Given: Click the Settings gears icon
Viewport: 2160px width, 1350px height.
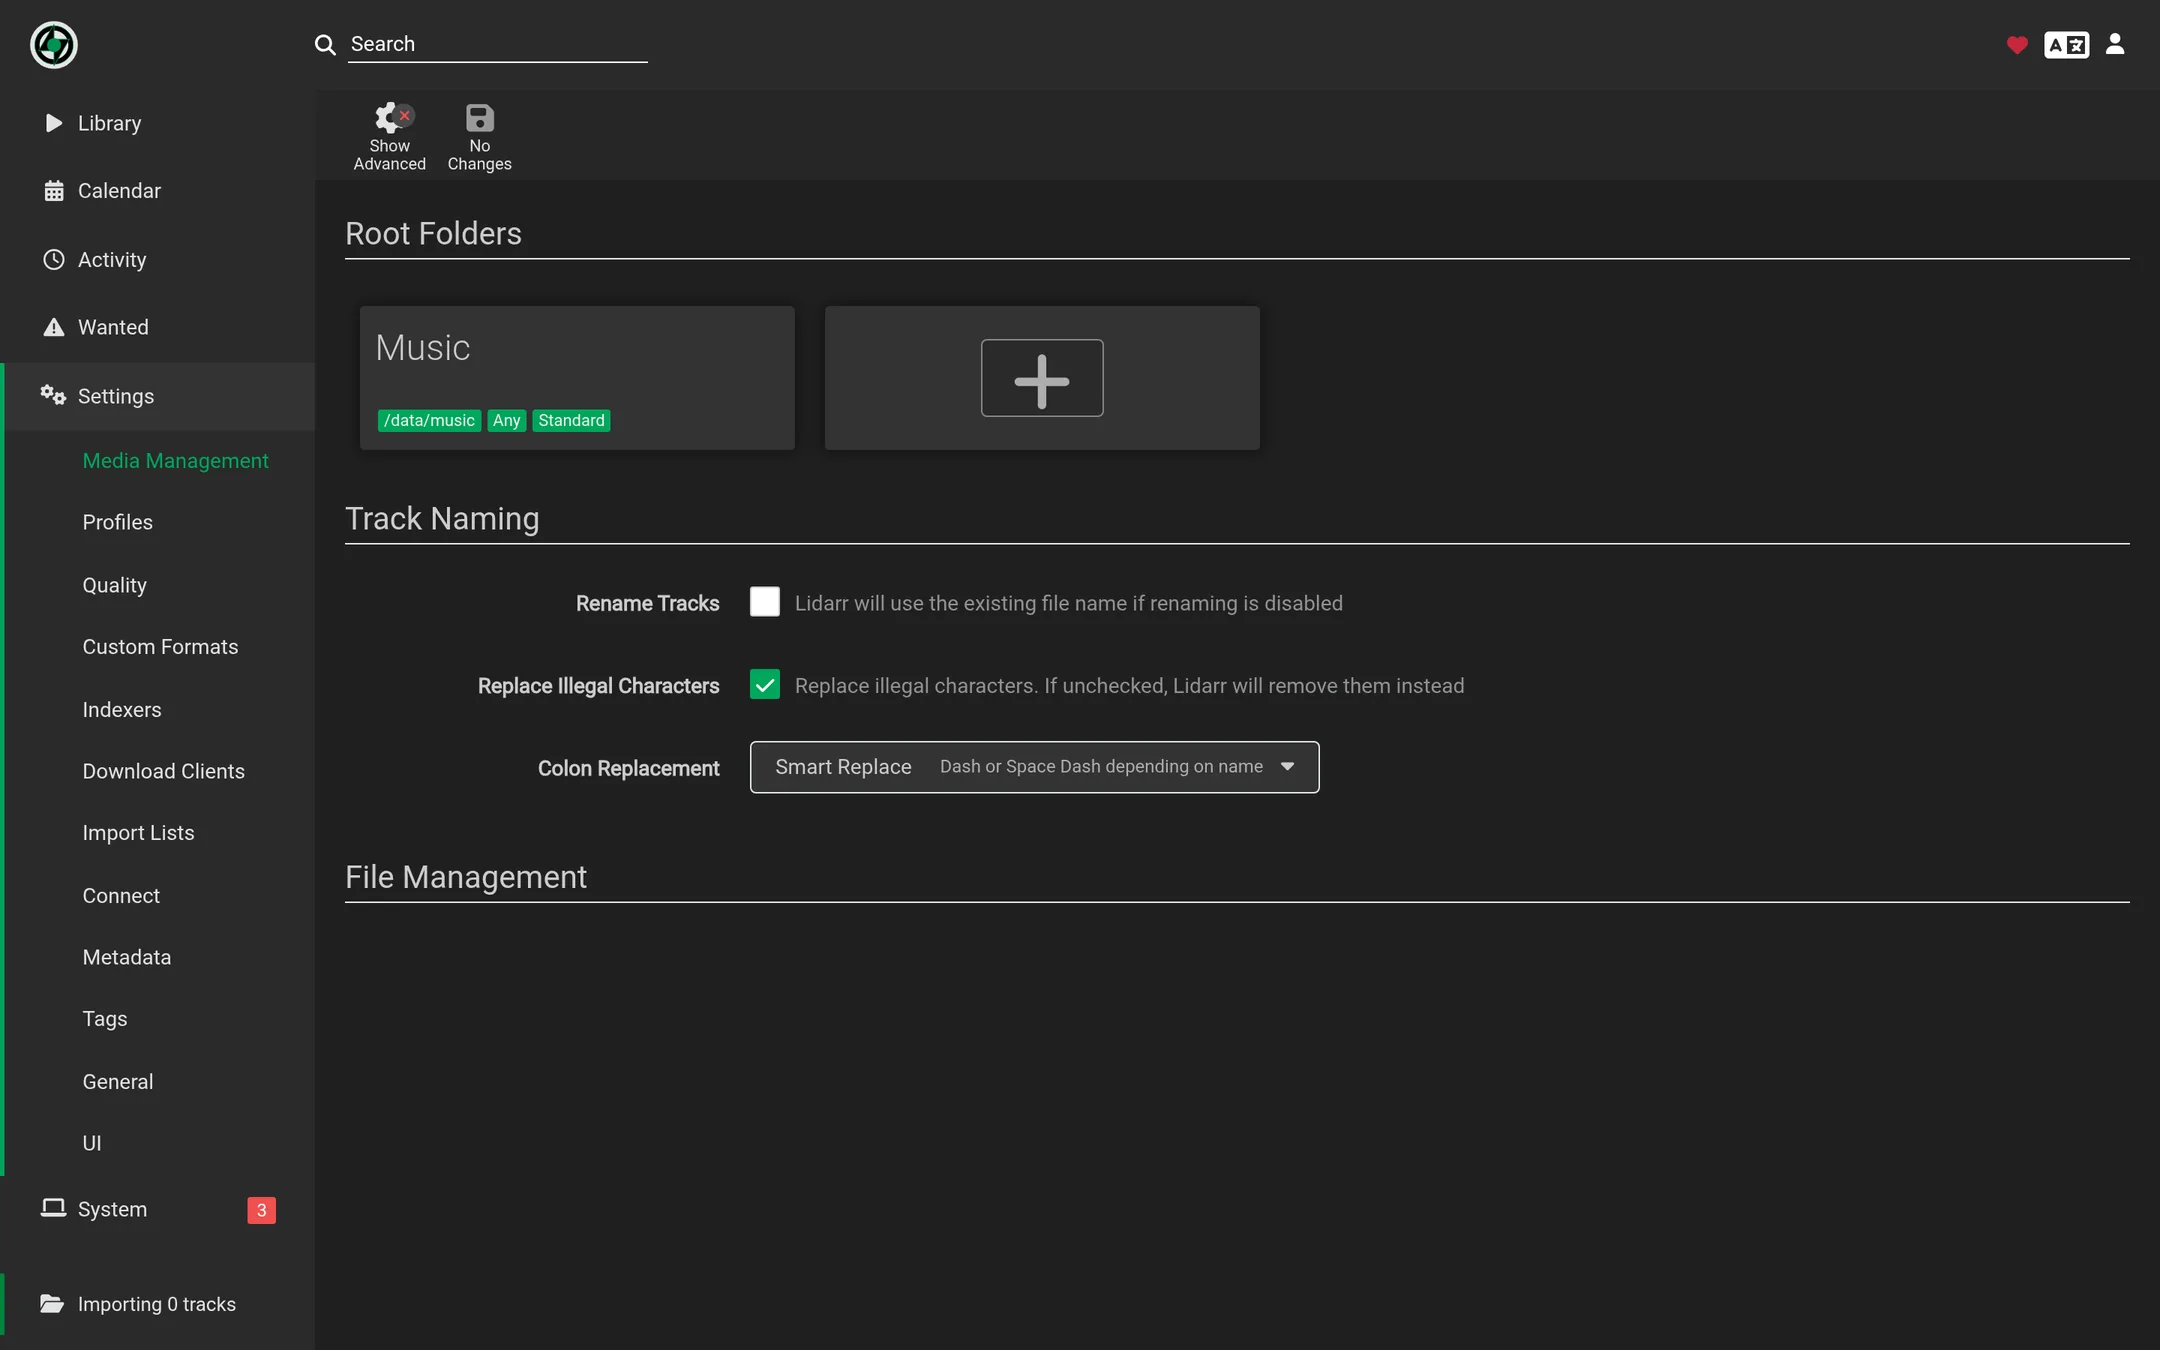Looking at the screenshot, I should [x=53, y=396].
